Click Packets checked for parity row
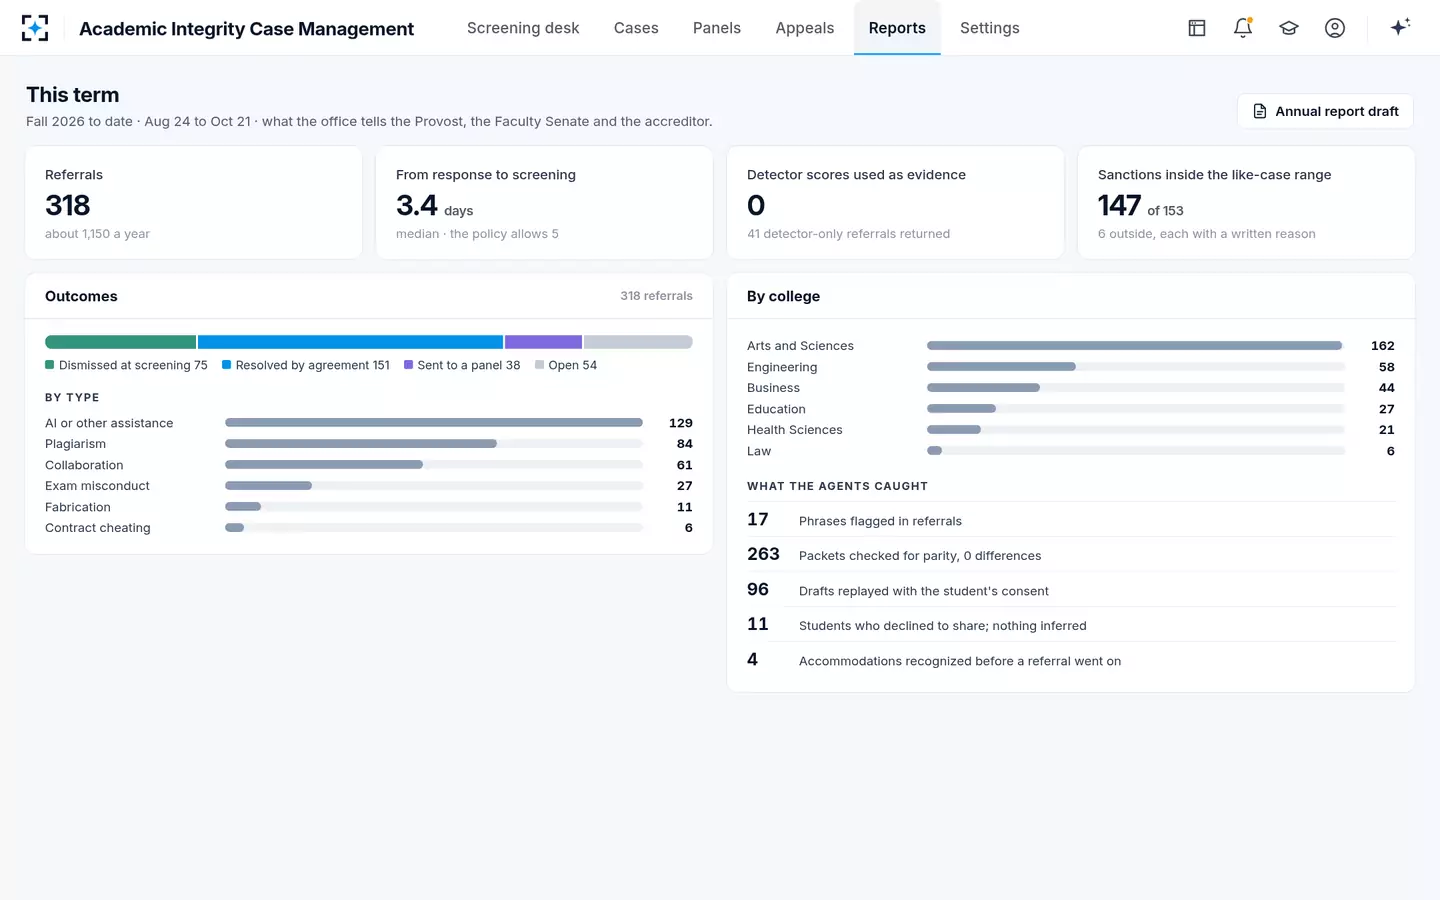 (1071, 555)
